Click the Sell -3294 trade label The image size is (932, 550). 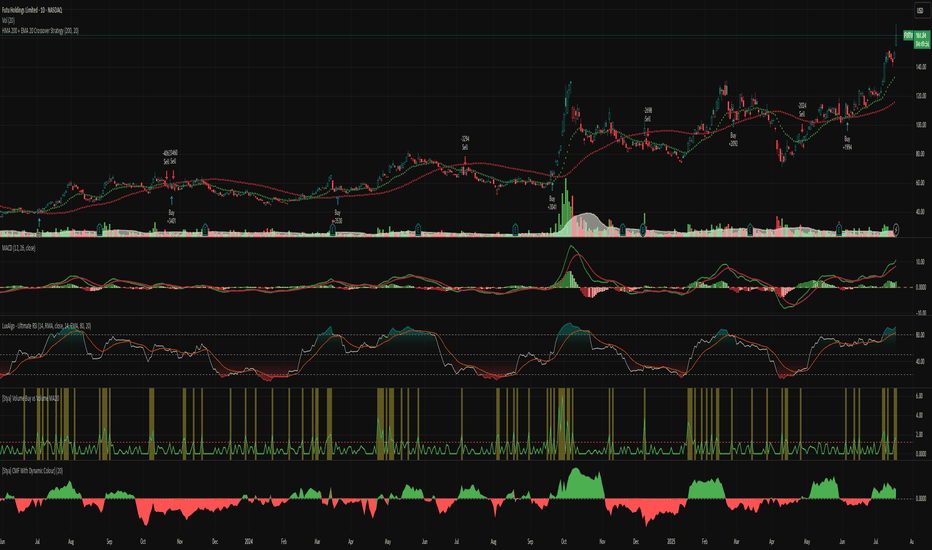tap(465, 143)
